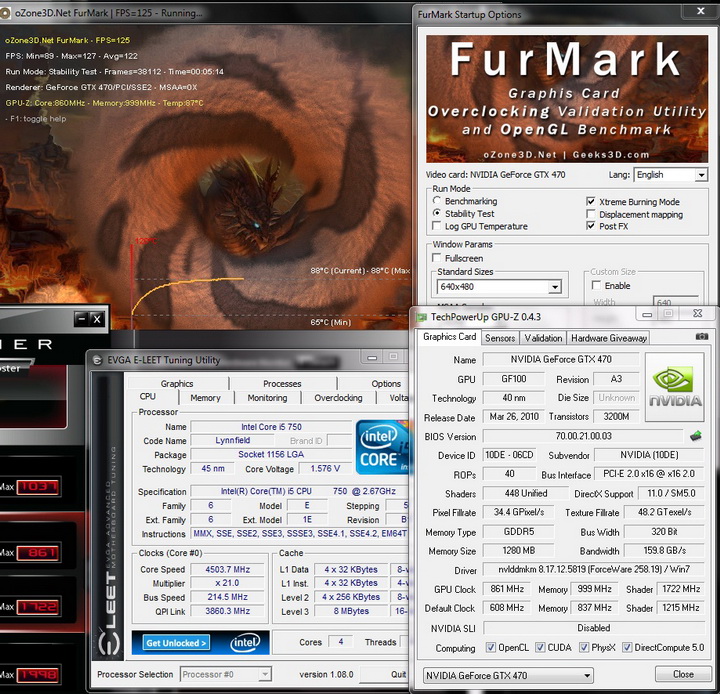Check the Custom Size Enable box

point(596,285)
